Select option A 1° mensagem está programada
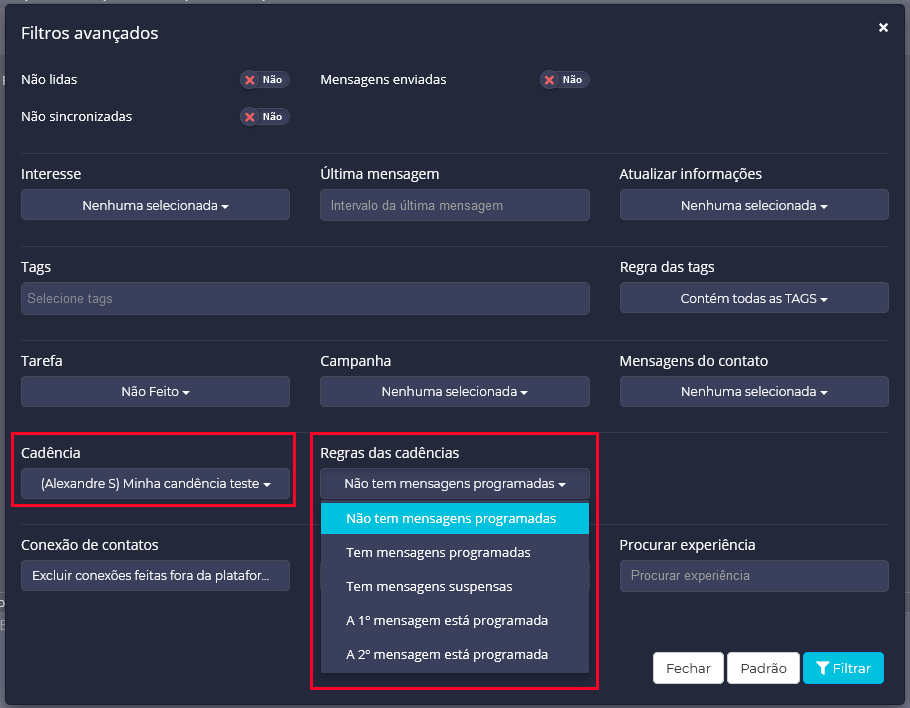The image size is (910, 708). [454, 620]
